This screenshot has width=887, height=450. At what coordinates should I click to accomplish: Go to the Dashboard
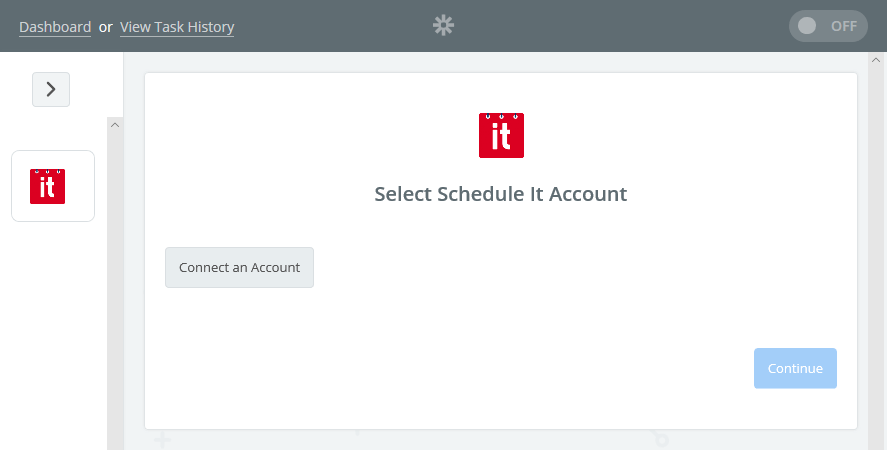click(x=55, y=27)
